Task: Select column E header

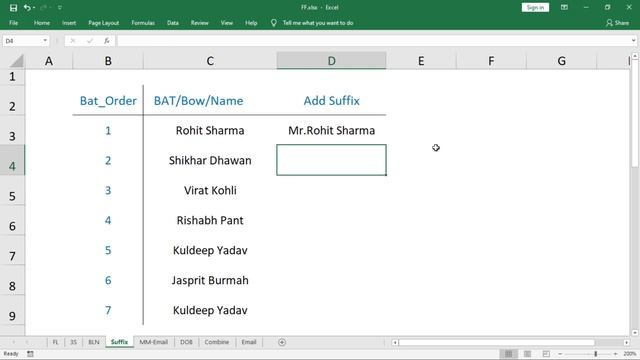Action: (421, 61)
